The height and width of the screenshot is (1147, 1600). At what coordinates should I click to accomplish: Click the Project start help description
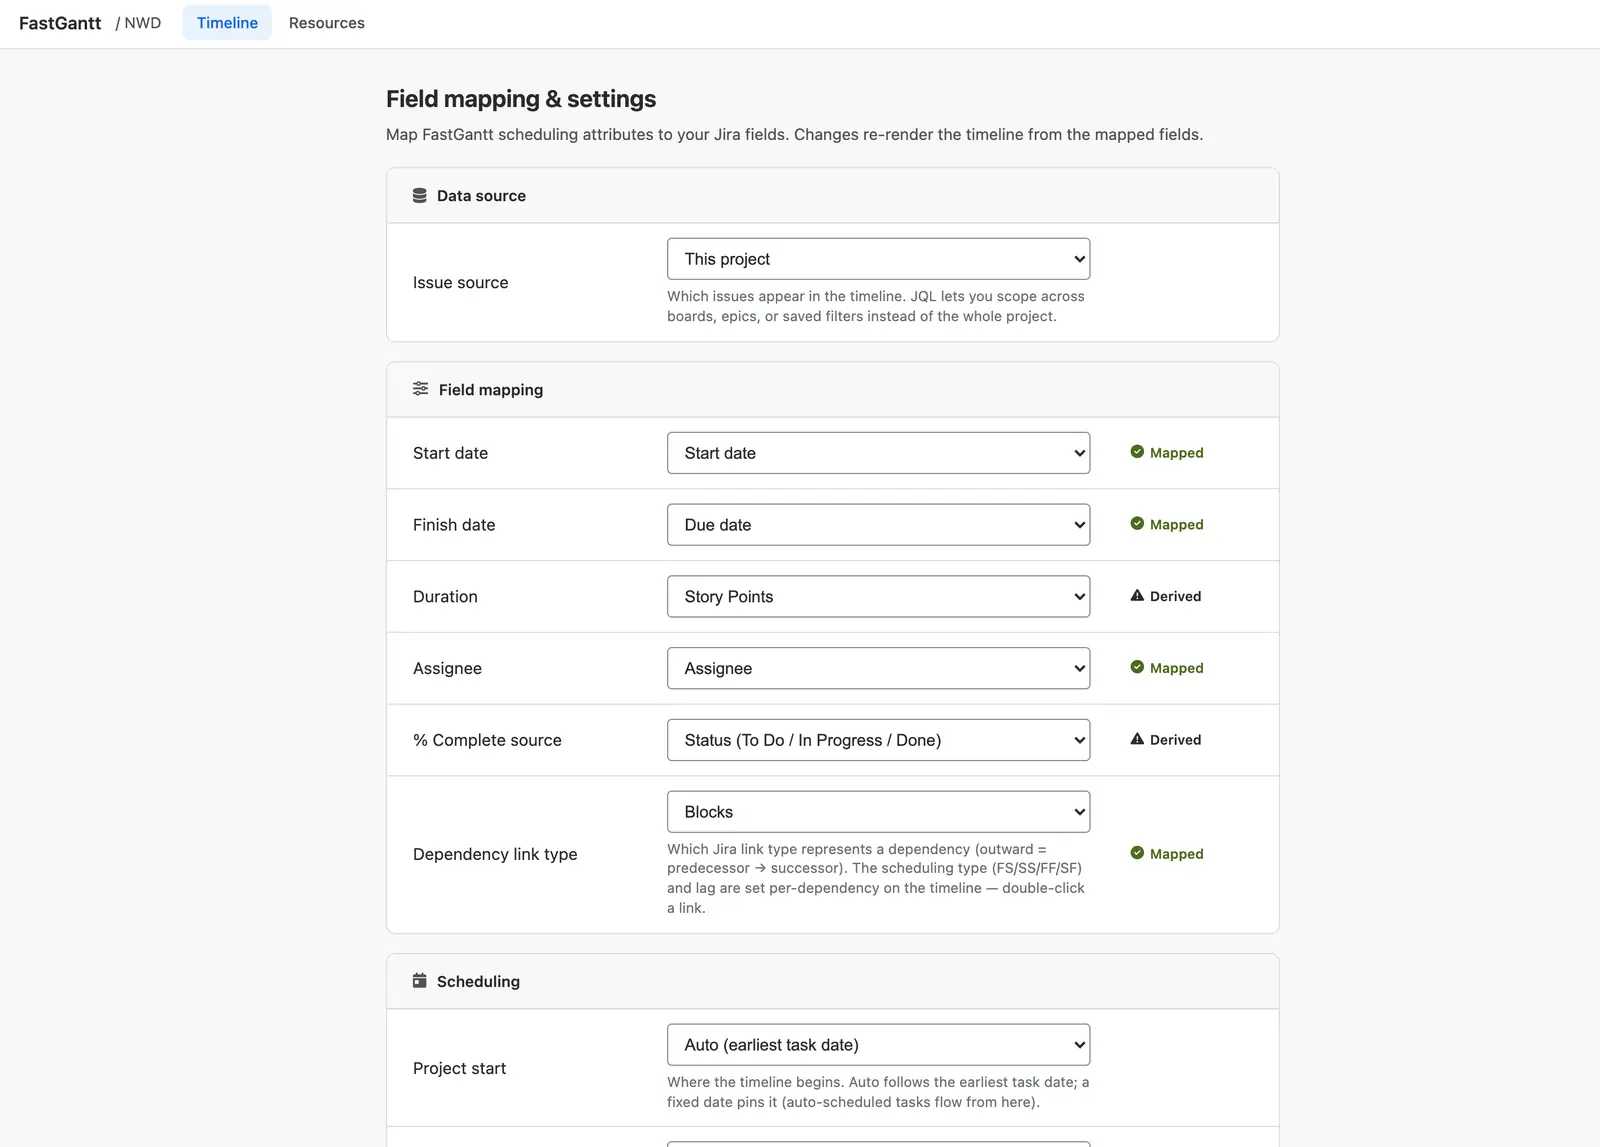click(878, 1092)
